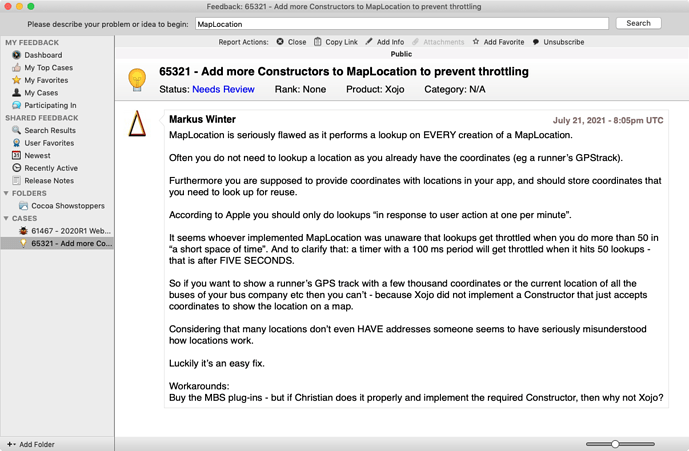
Task: Click Markus Winter's avatar triangle icon
Action: point(137,123)
